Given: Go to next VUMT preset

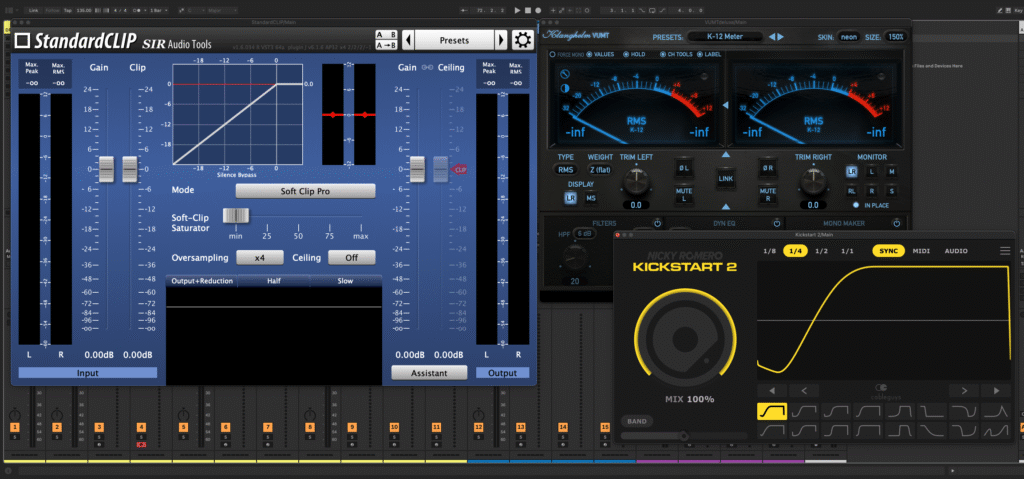Looking at the screenshot, I should coord(780,37).
